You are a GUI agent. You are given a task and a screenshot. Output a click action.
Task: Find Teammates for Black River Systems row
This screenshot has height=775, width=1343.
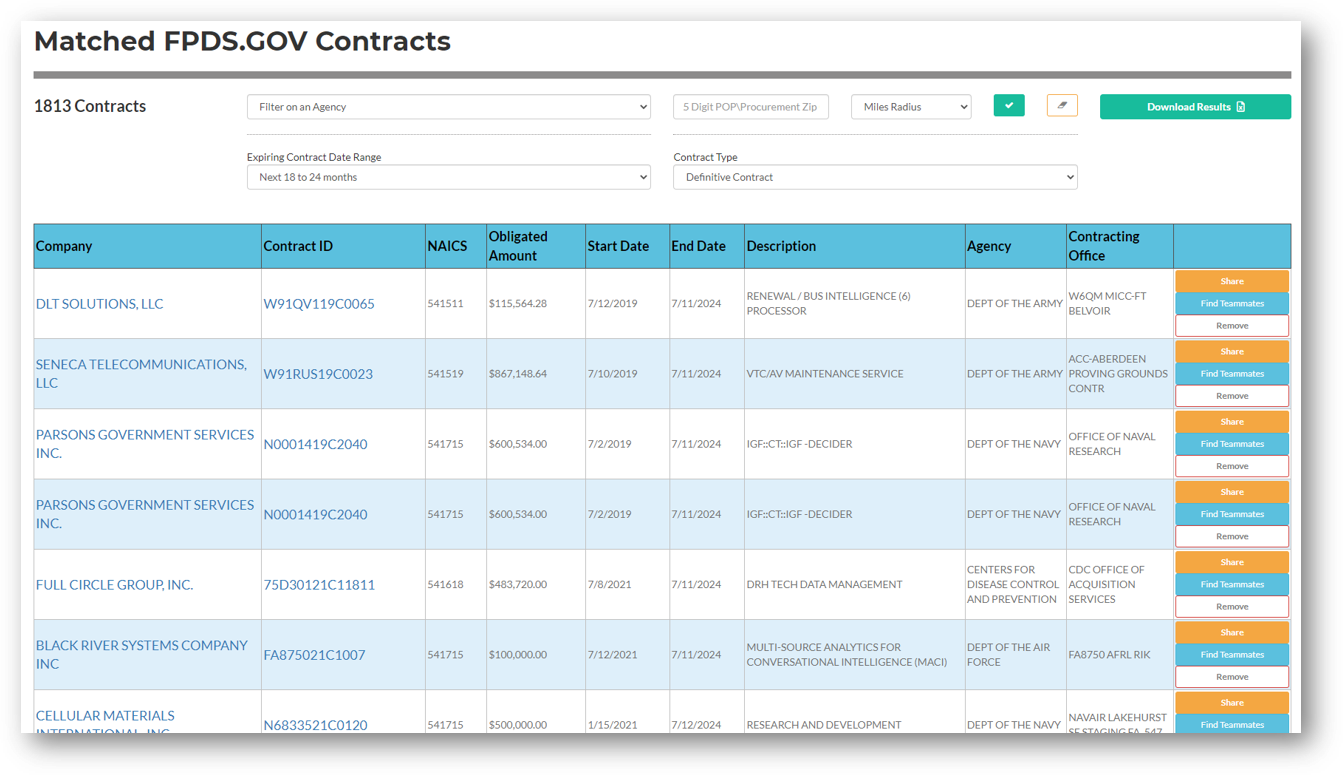1232,654
